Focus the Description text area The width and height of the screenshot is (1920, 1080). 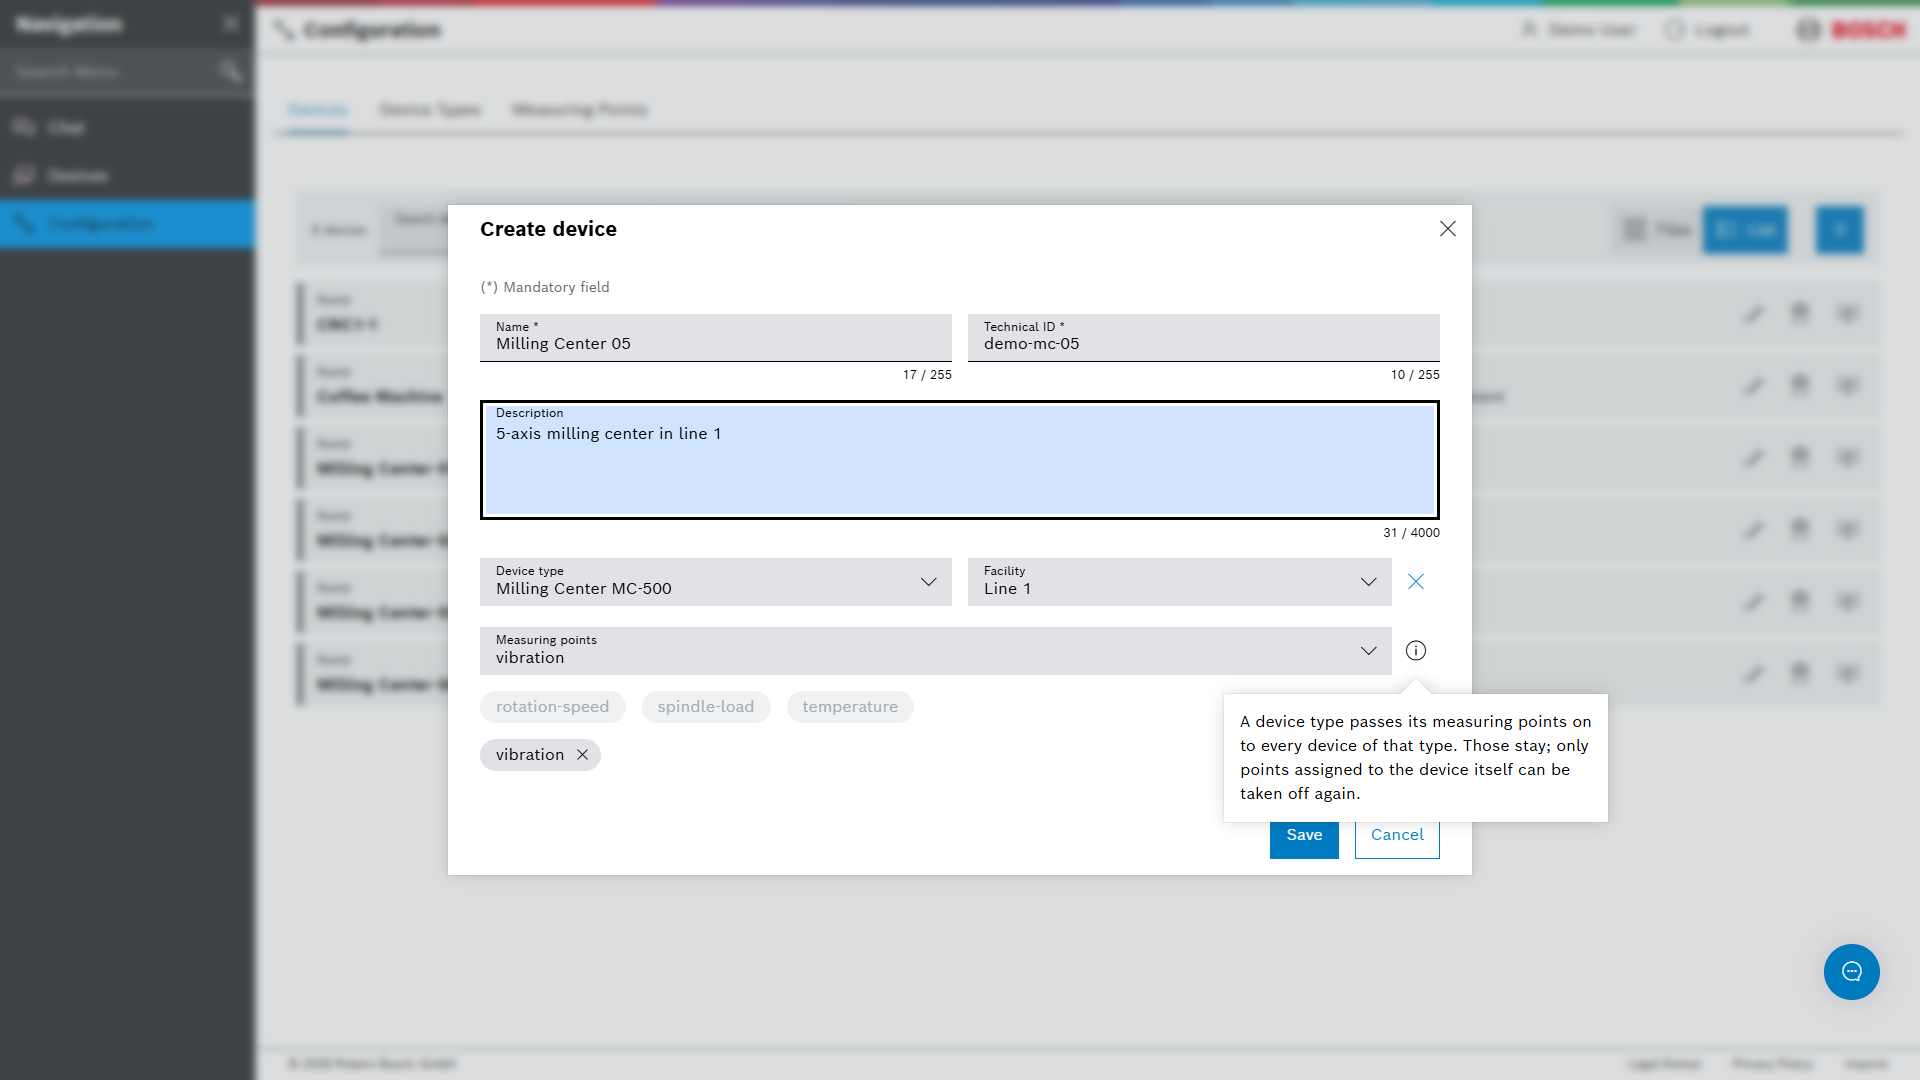coord(960,460)
